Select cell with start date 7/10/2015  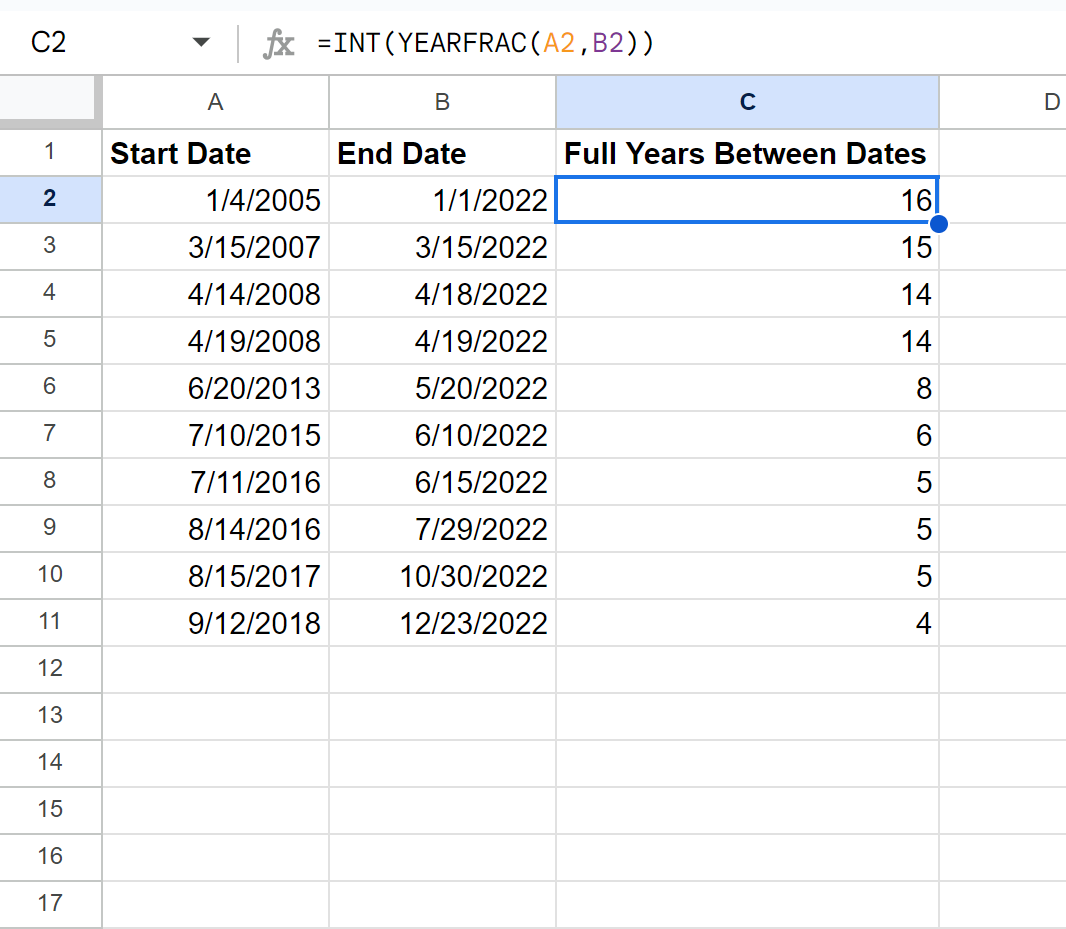pyautogui.click(x=216, y=435)
